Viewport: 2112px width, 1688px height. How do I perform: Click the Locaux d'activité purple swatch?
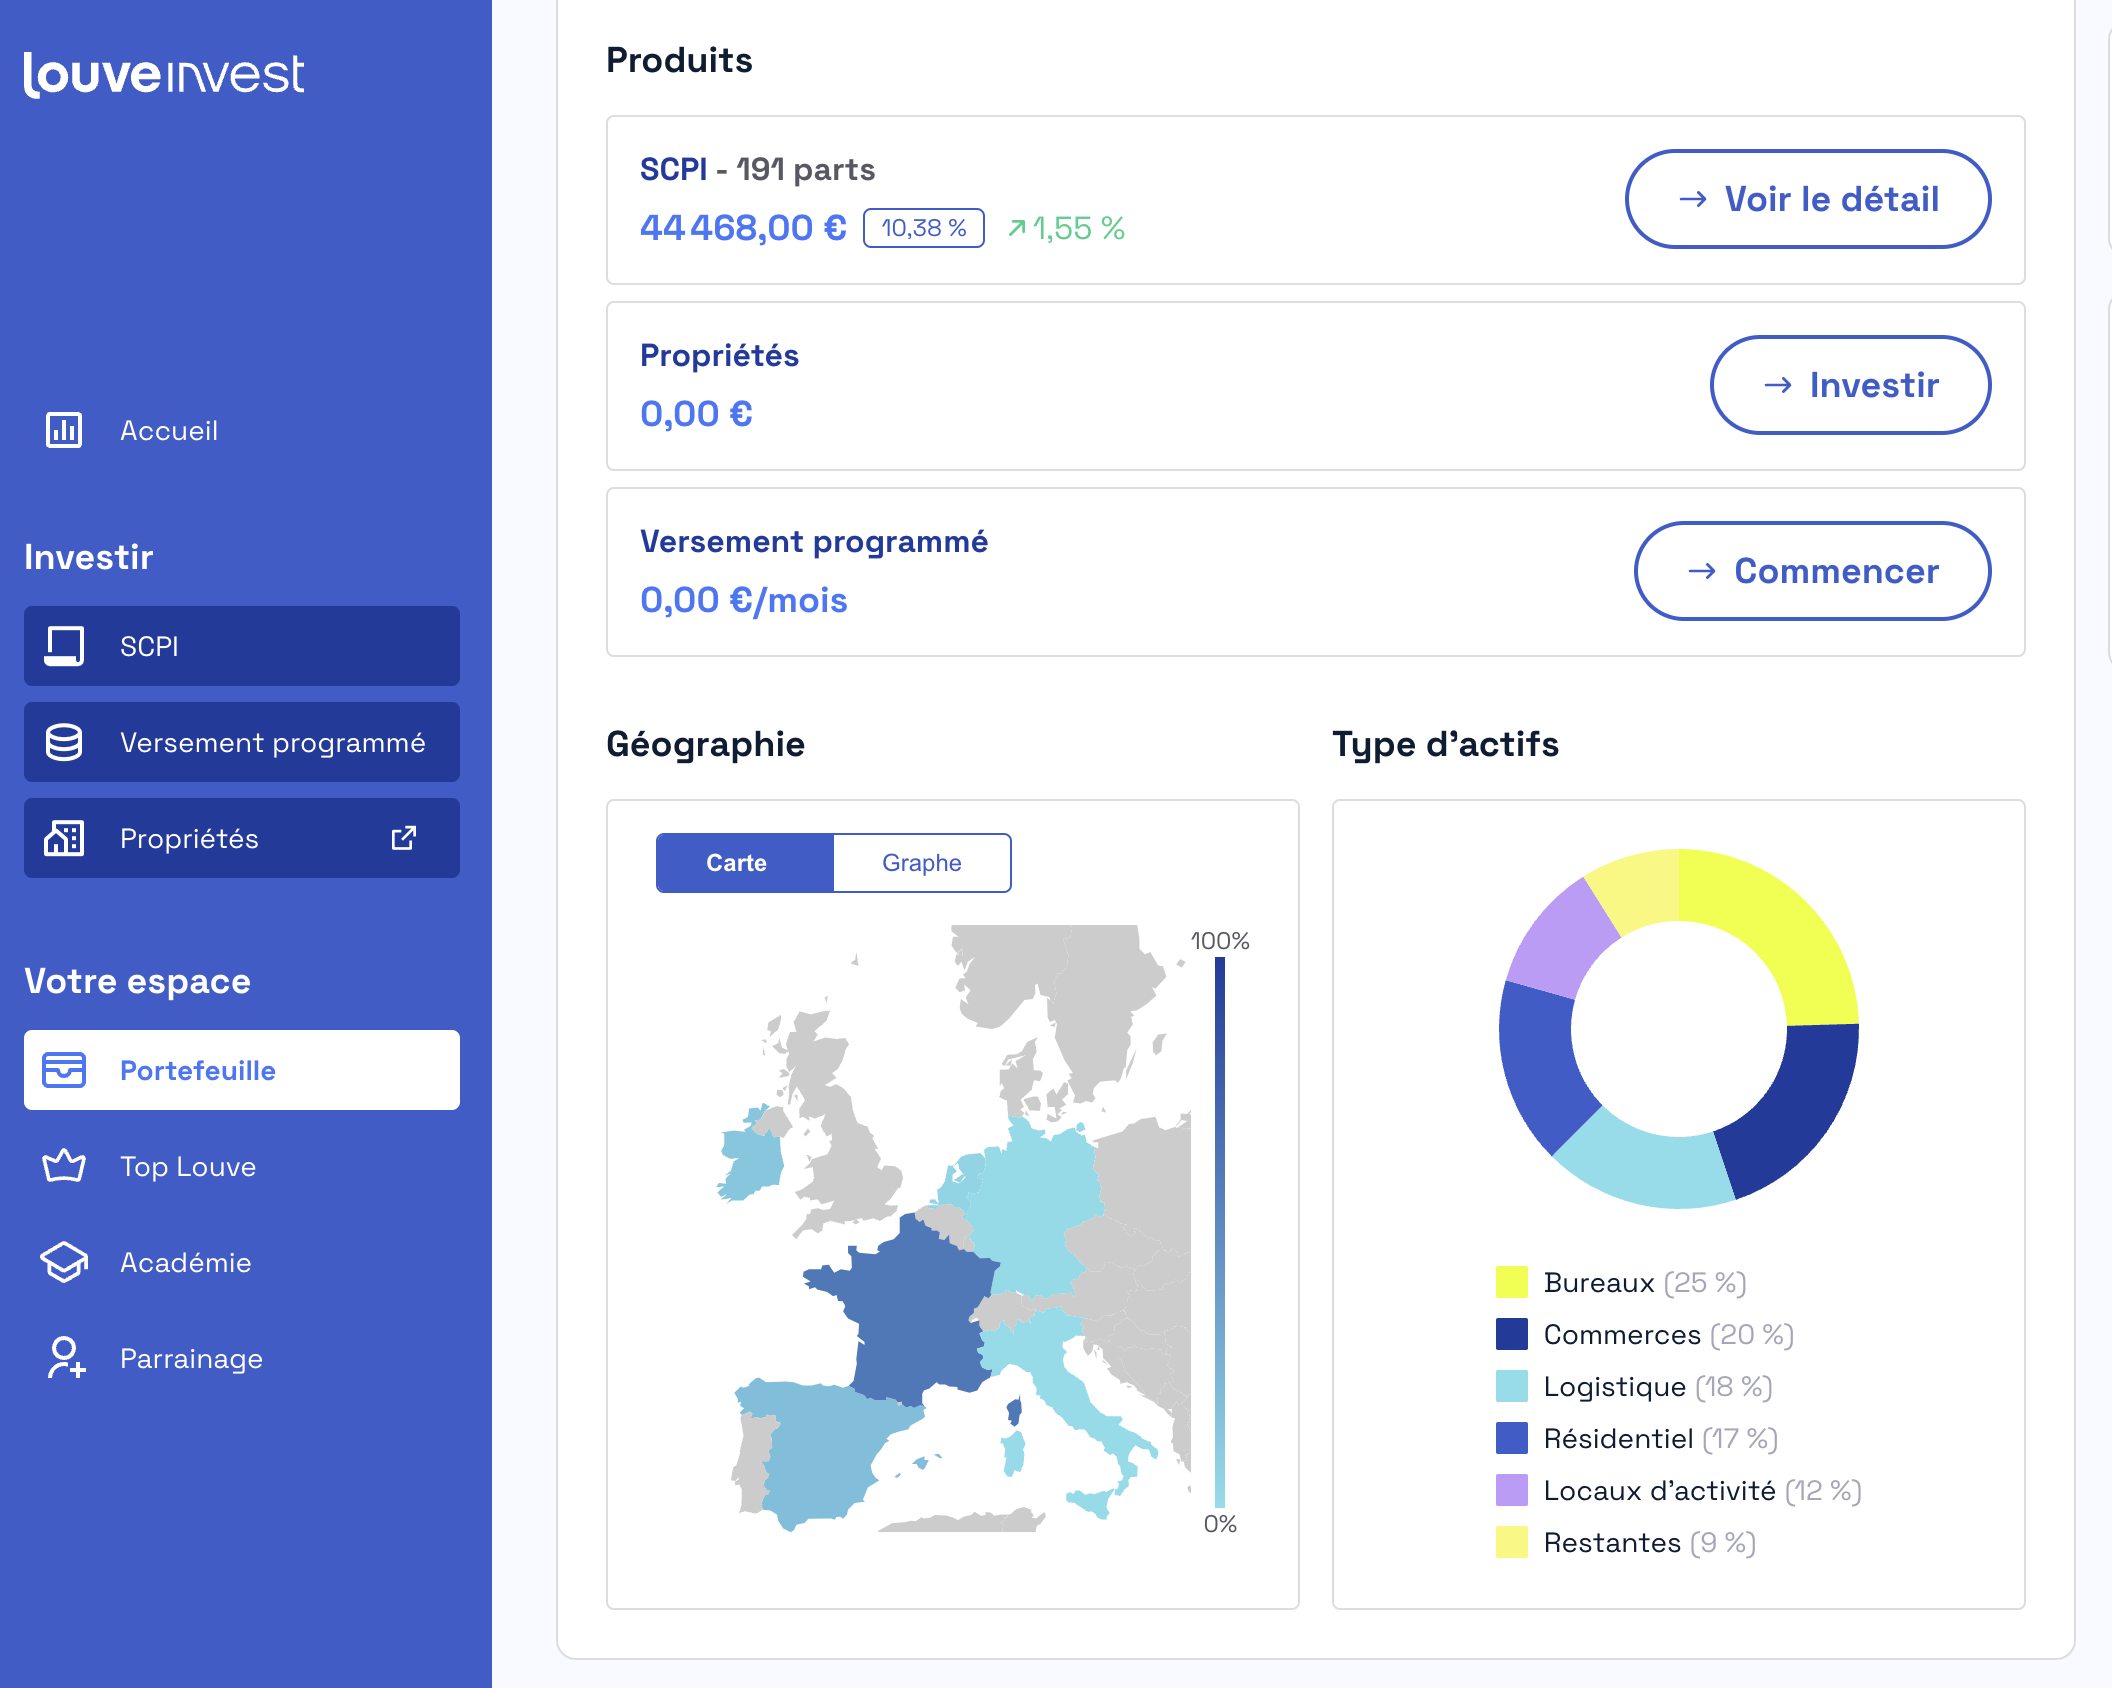pos(1512,1490)
